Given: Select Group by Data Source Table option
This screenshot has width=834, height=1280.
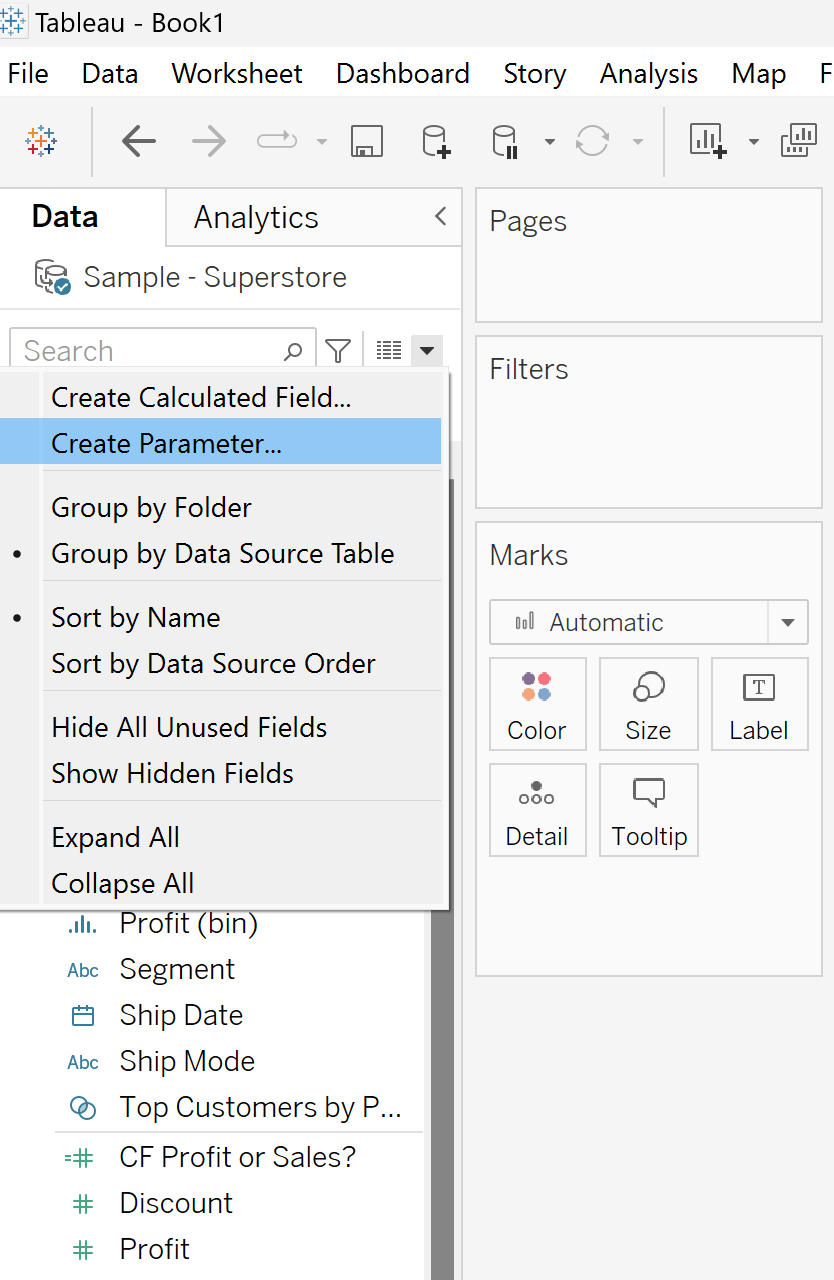Looking at the screenshot, I should tap(222, 554).
